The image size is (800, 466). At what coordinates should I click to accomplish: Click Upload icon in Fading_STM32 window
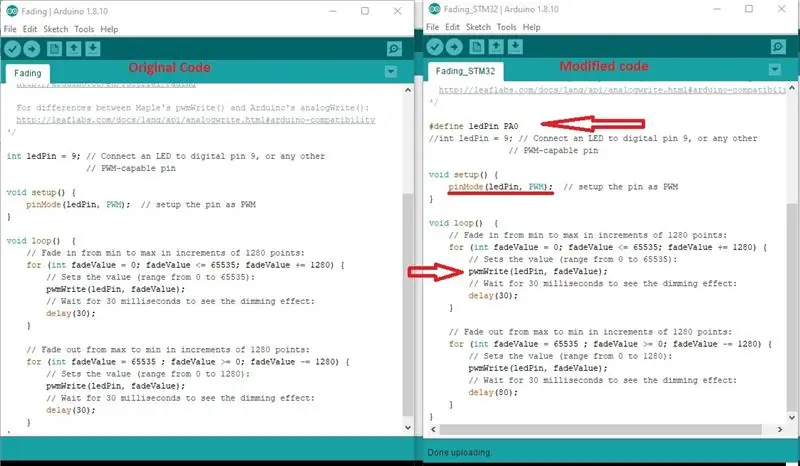(454, 47)
